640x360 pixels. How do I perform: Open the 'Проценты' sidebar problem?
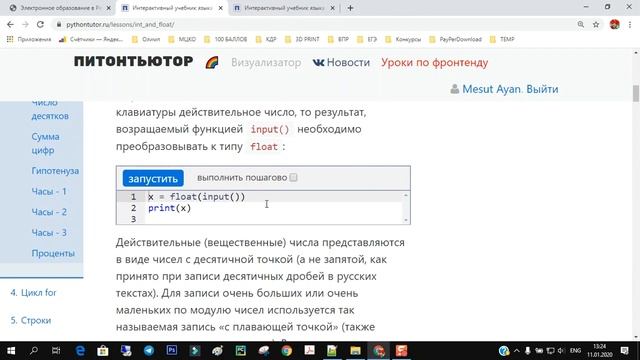[53, 253]
